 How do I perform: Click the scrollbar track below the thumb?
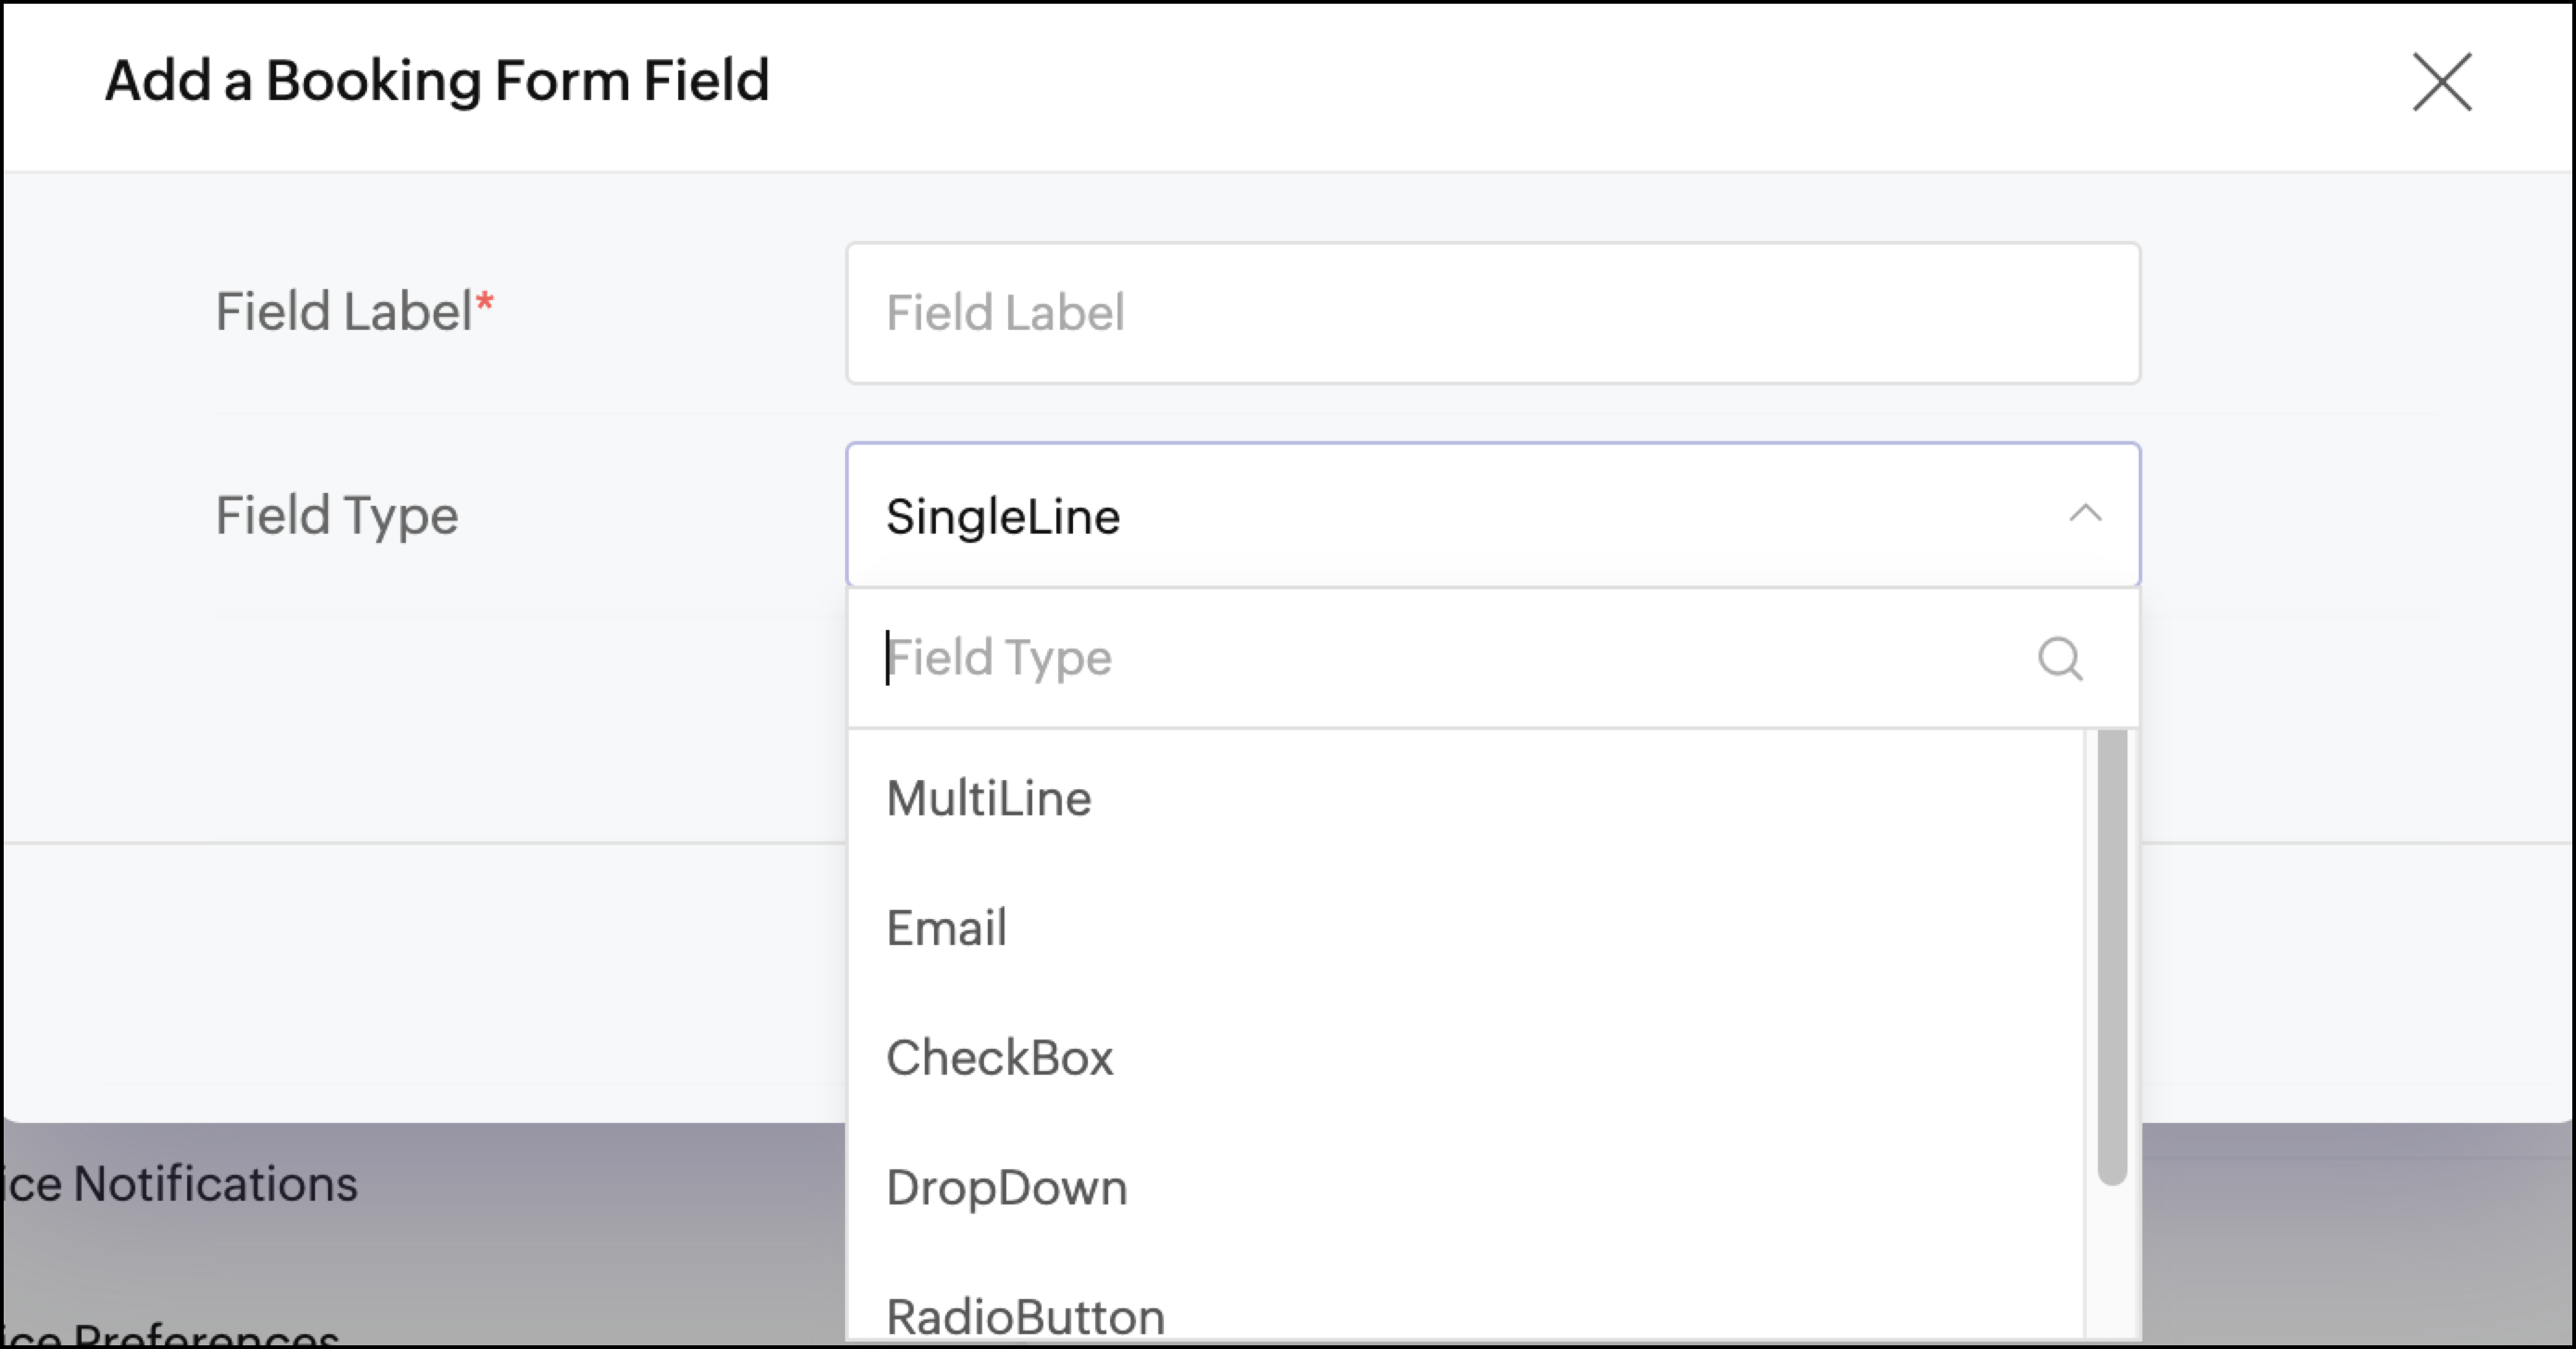pyautogui.click(x=2111, y=1260)
